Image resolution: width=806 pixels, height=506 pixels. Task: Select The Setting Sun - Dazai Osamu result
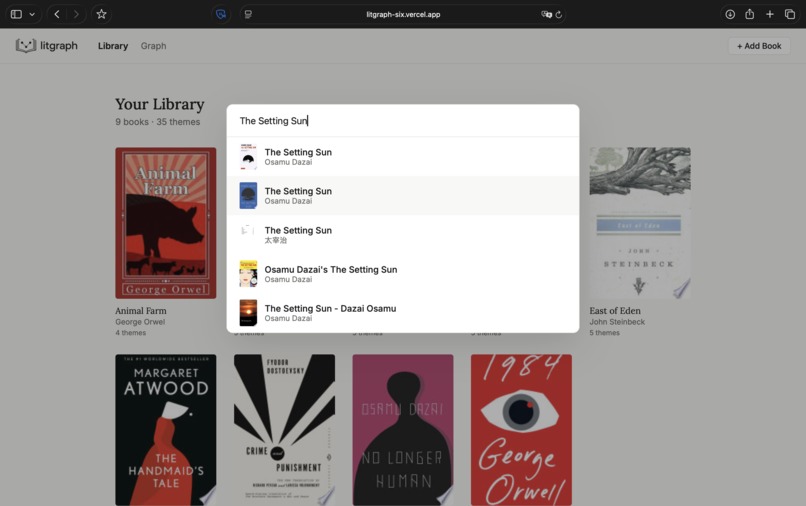coord(403,313)
